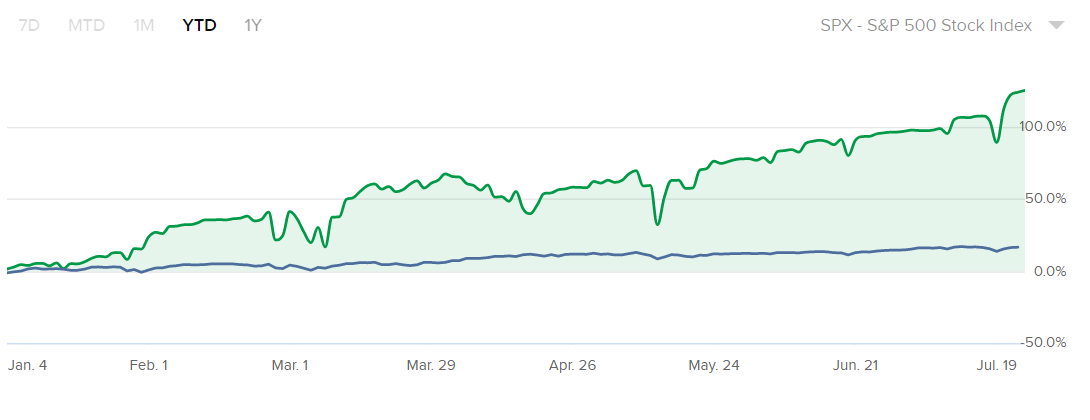Click the 100.0% y-axis label
The height and width of the screenshot is (420, 1090).
(1043, 126)
